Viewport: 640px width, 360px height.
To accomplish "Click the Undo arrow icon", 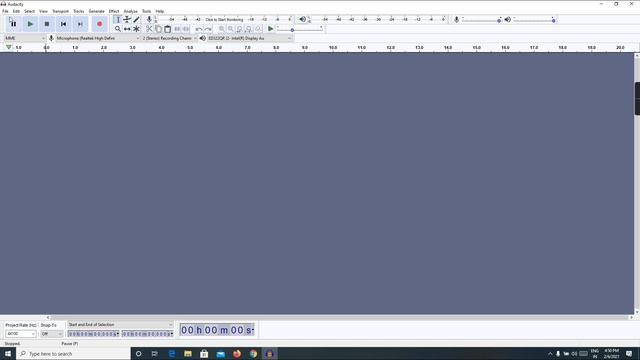I will tap(199, 29).
